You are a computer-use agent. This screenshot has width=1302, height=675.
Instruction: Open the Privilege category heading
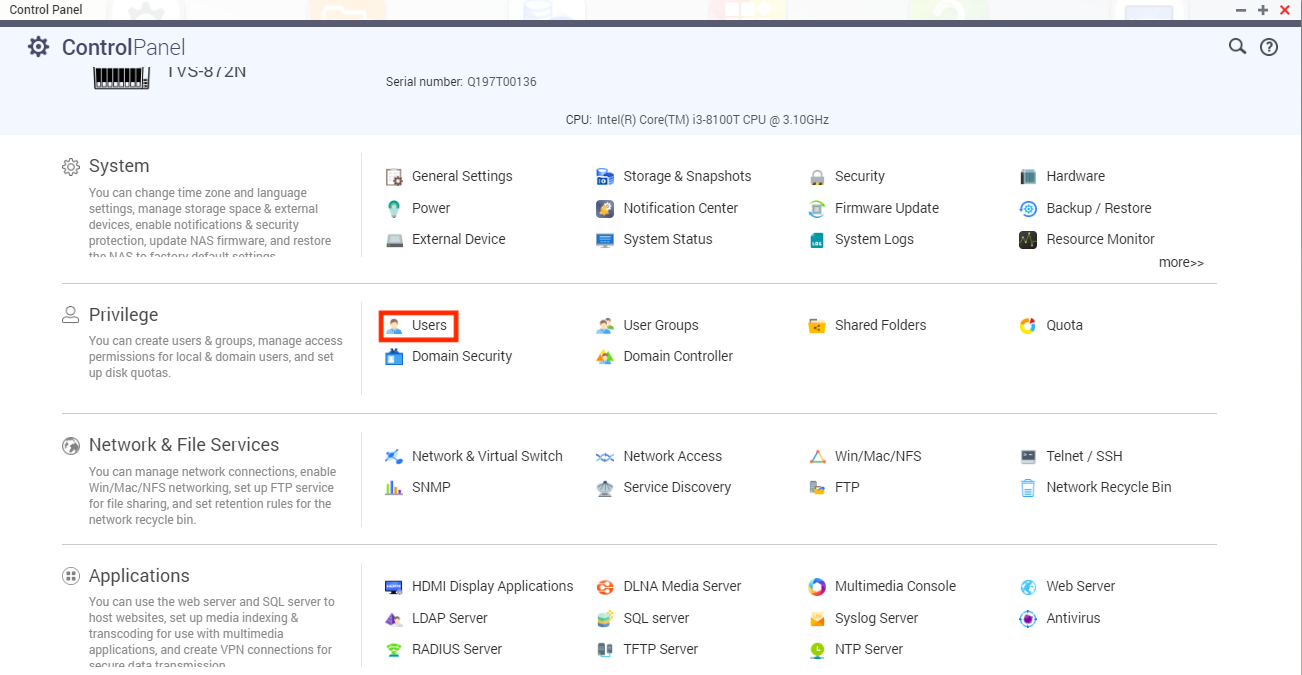tap(123, 315)
